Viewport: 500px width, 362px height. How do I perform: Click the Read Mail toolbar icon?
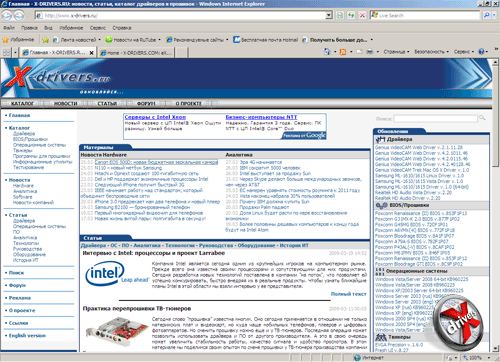pyautogui.click(x=359, y=52)
